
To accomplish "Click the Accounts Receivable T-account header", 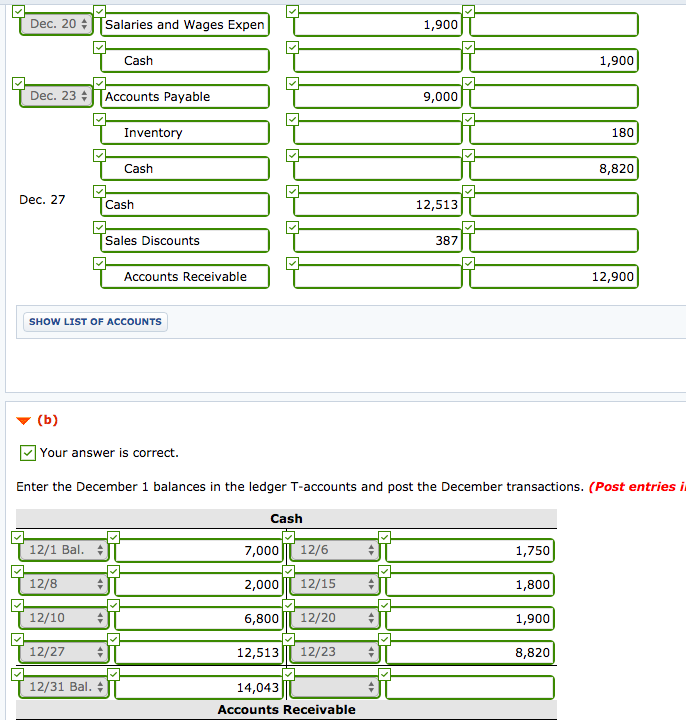I will (286, 709).
